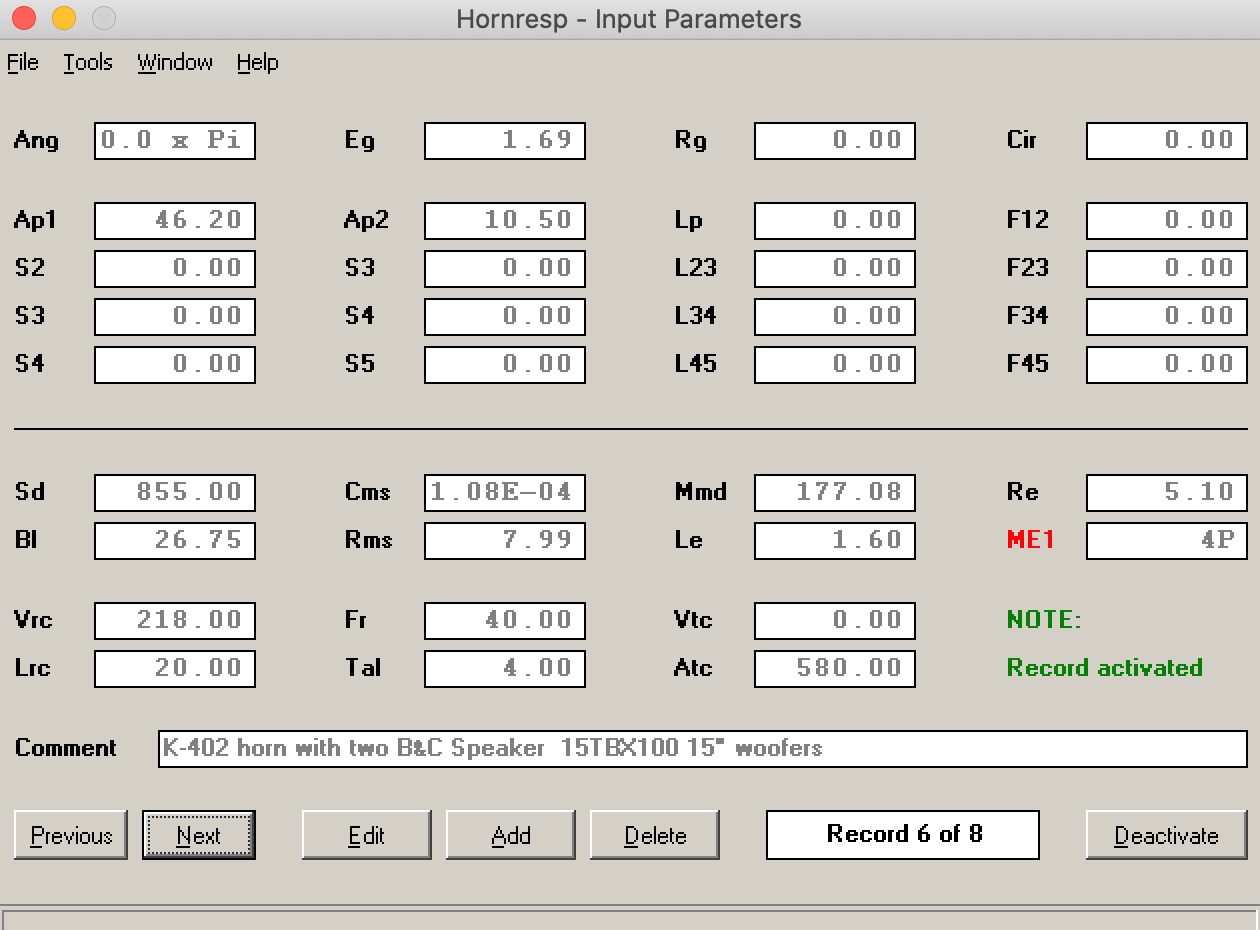1260x930 pixels.
Task: Click the Sd label
Action: [30, 492]
